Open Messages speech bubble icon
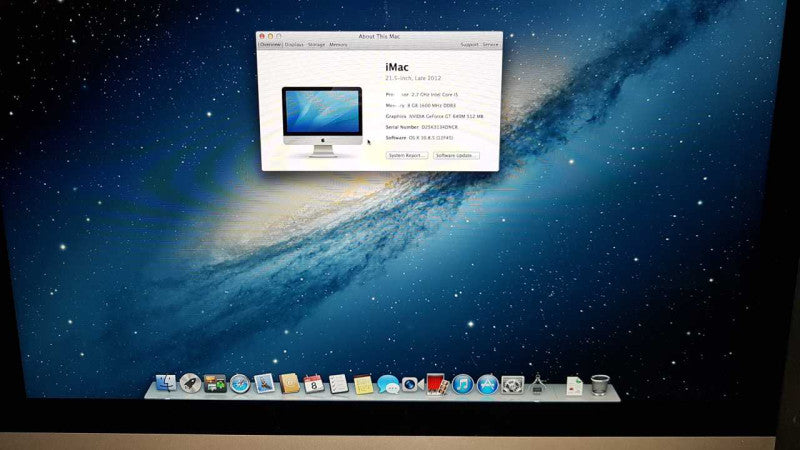This screenshot has width=800, height=450. pyautogui.click(x=388, y=384)
